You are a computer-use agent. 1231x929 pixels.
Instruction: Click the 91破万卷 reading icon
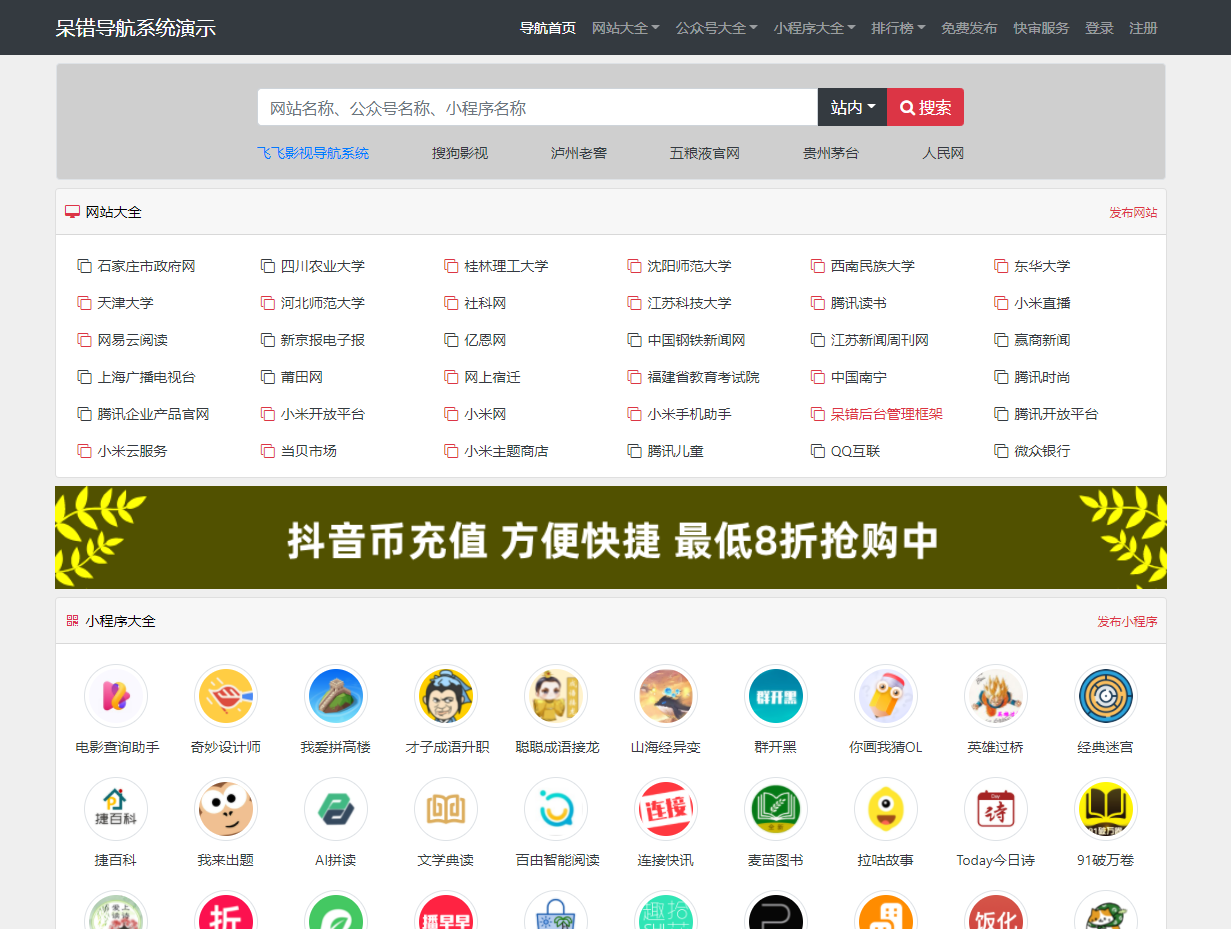(1106, 809)
